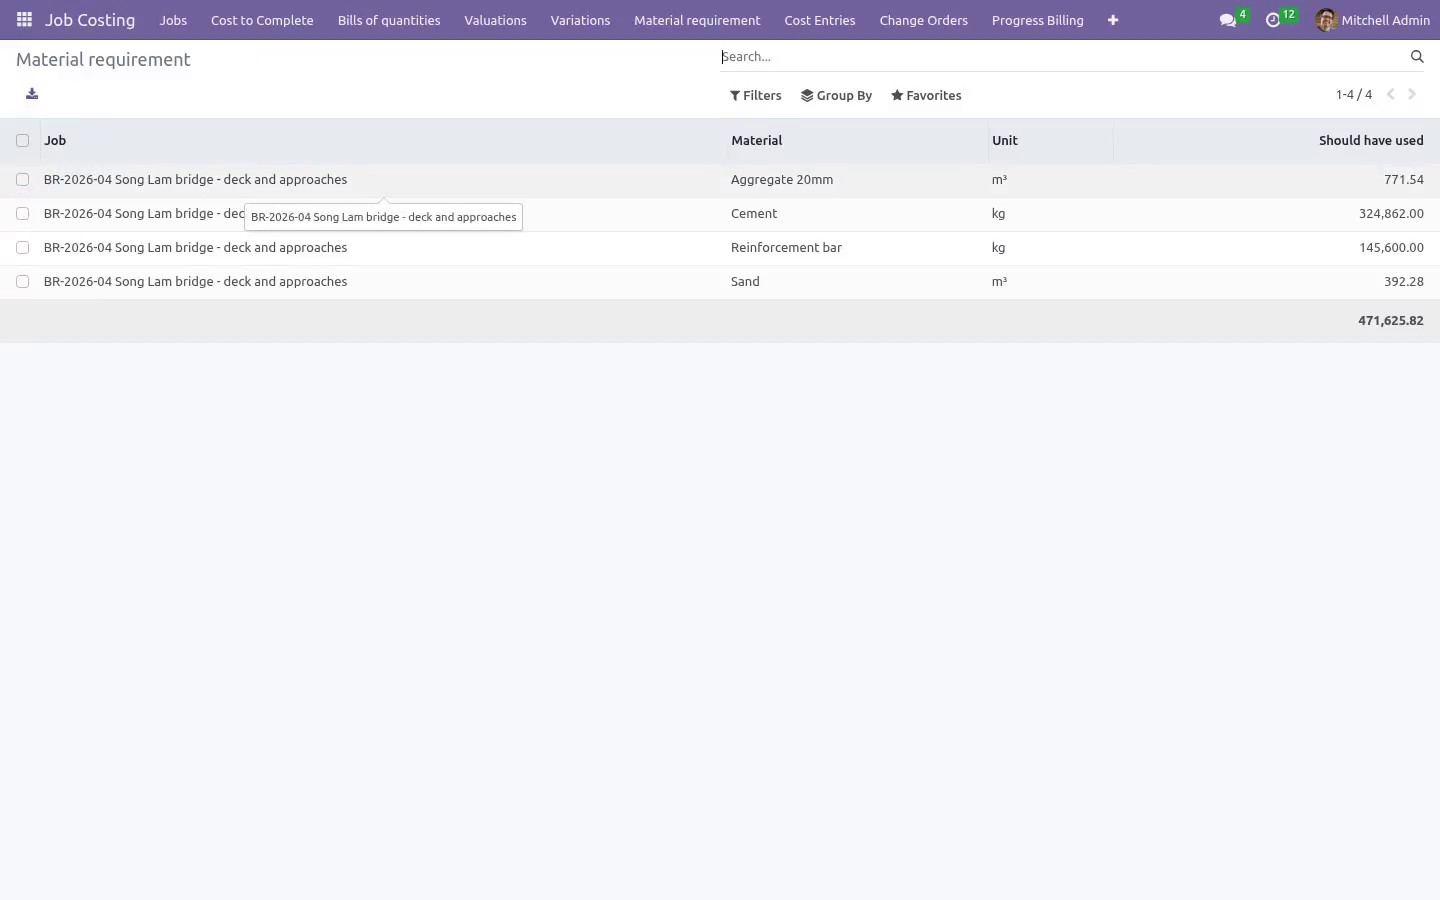
Task: Select the Cement row checkbox
Action: tap(22, 214)
